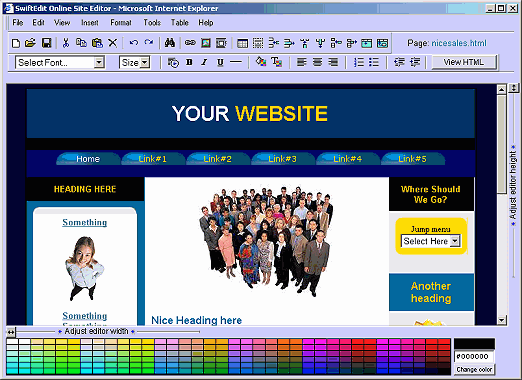This screenshot has height=380, width=522.
Task: Click the YOUR WEBSITE banner title
Action: [x=250, y=113]
